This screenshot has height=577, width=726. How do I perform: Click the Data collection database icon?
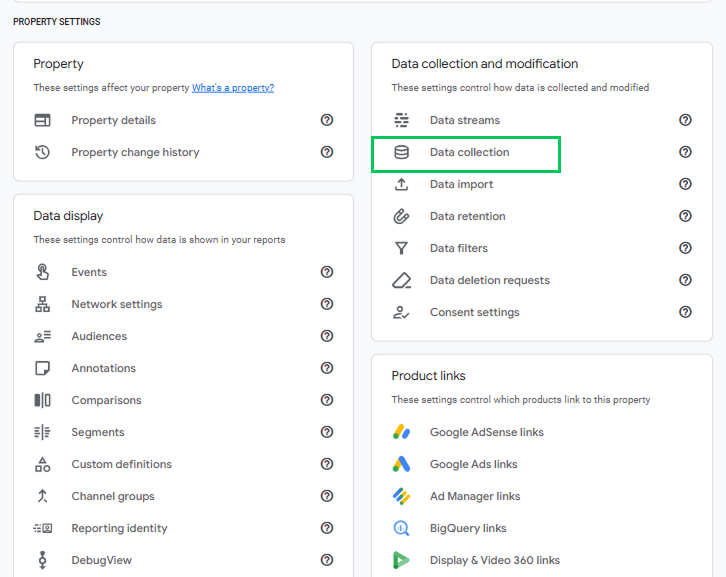click(401, 152)
